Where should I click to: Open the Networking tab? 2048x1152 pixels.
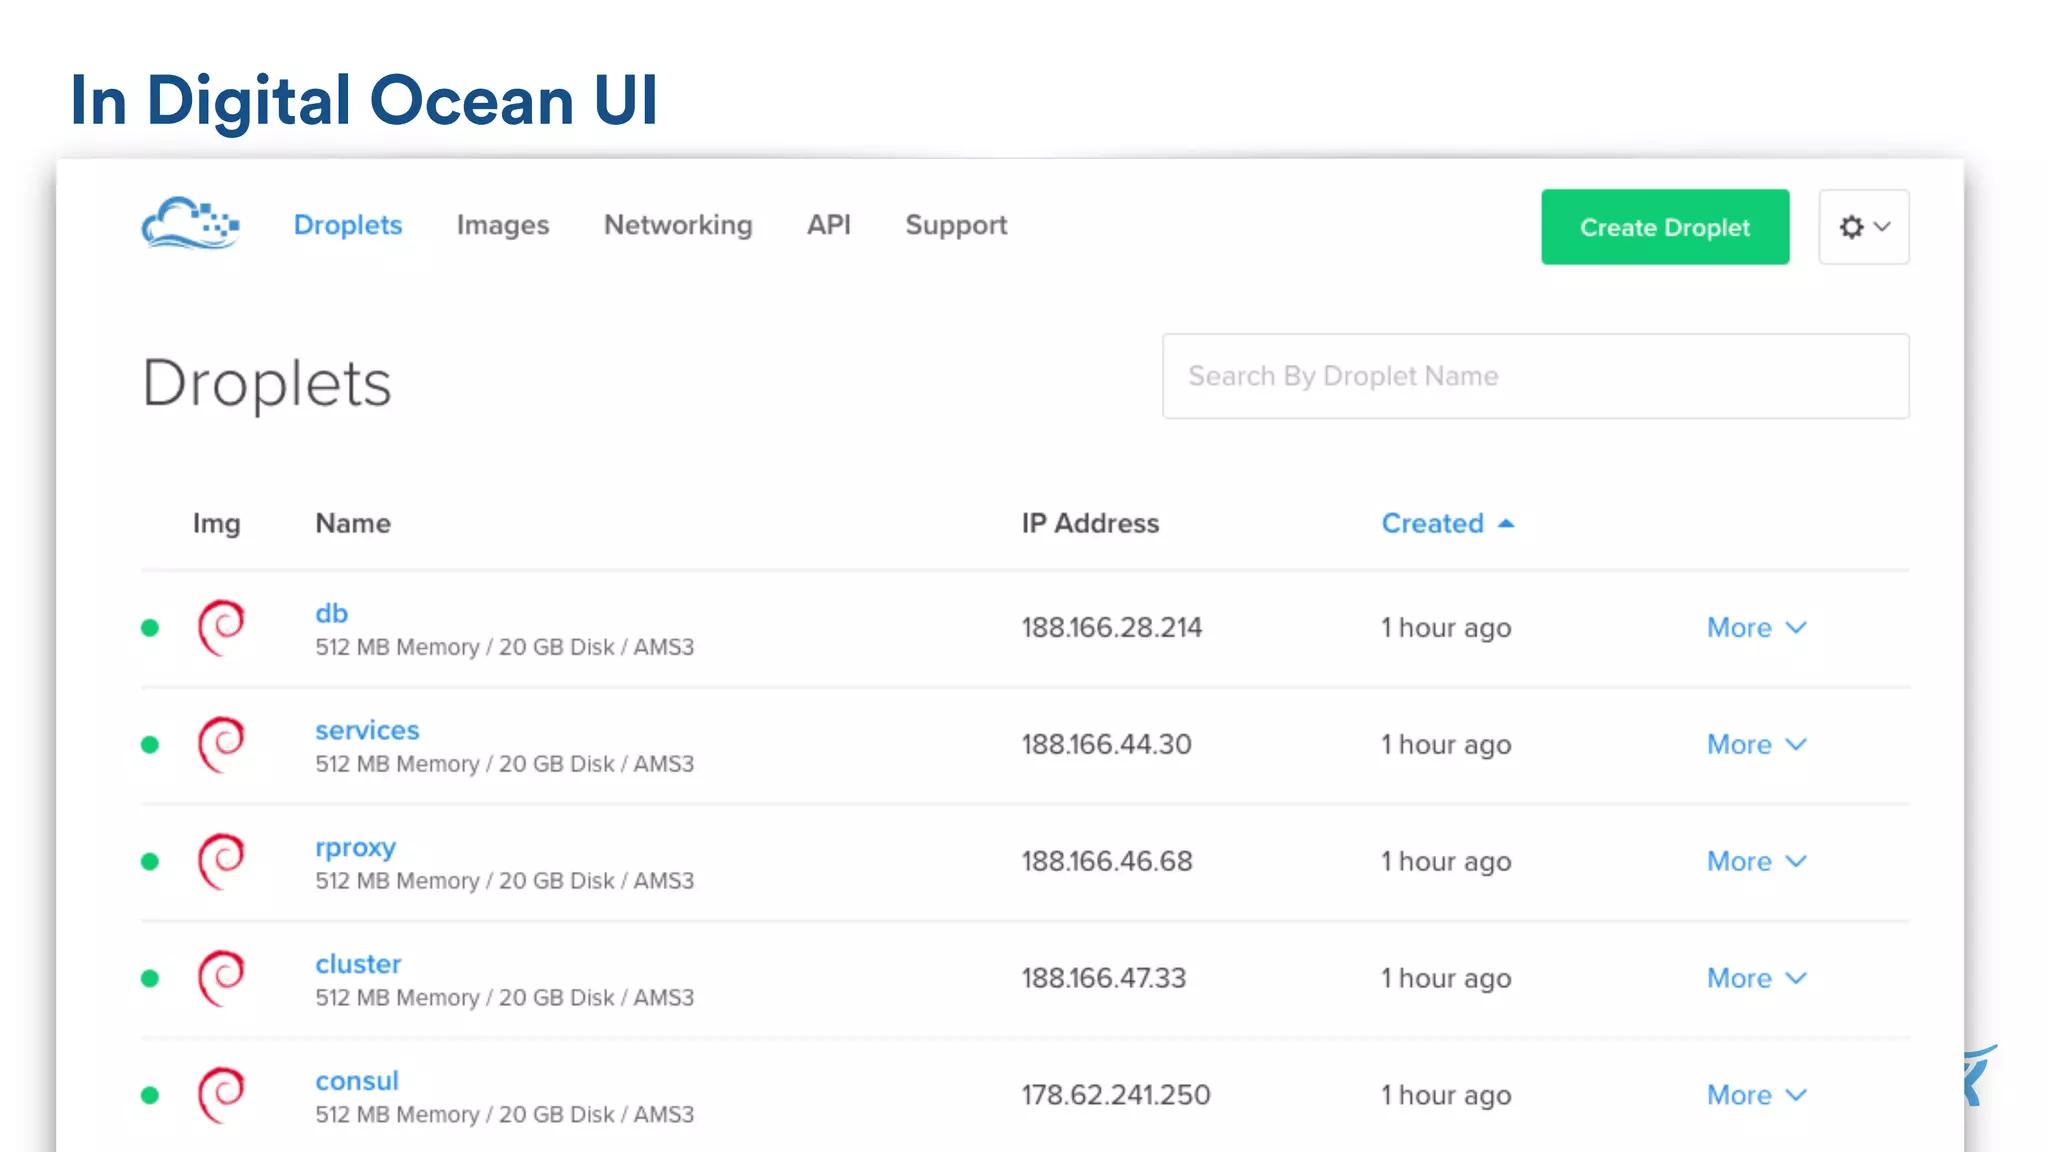pyautogui.click(x=678, y=226)
